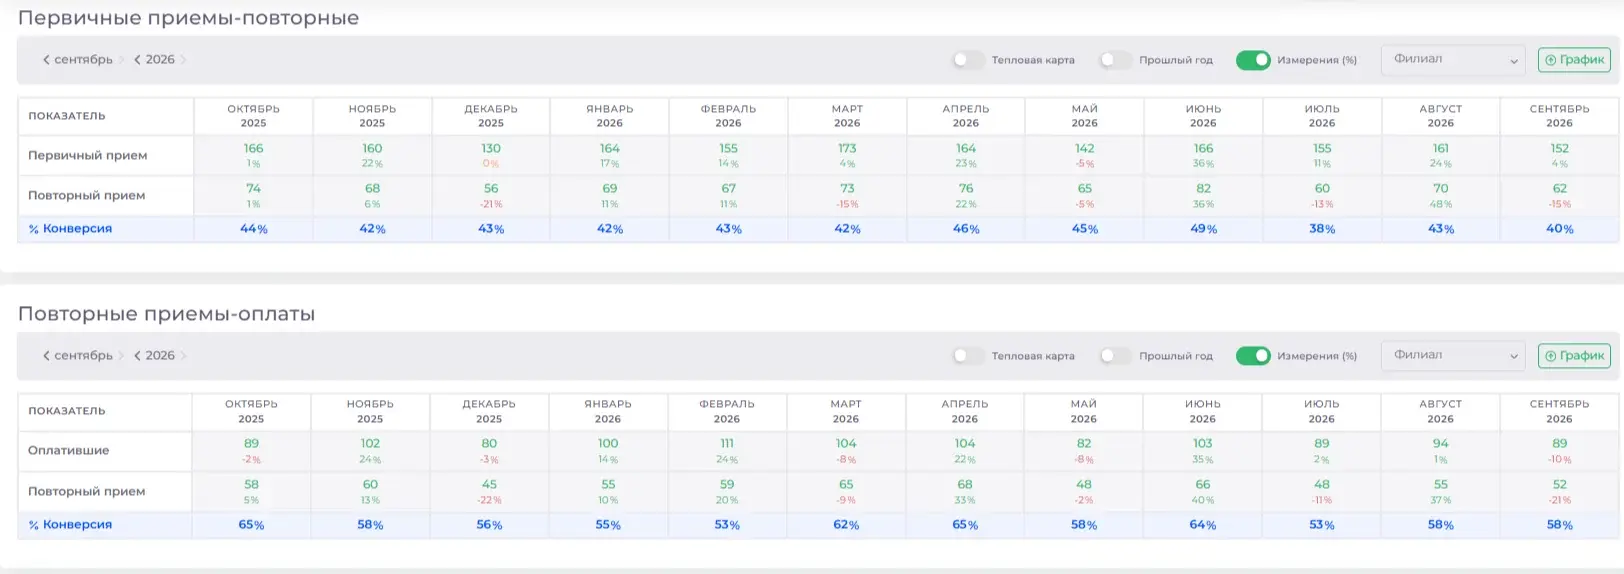Click Первичный прием value 130 for December
The height and width of the screenshot is (574, 1624).
[x=491, y=148]
